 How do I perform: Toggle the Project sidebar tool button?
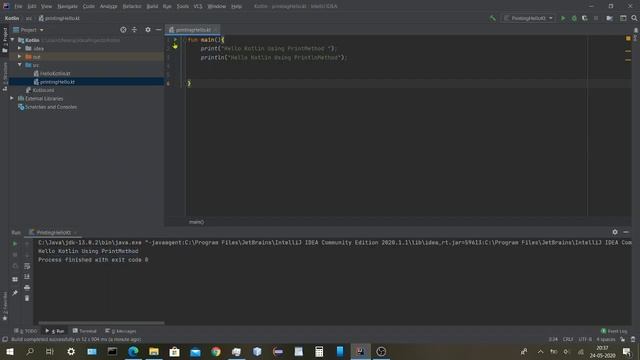5,40
